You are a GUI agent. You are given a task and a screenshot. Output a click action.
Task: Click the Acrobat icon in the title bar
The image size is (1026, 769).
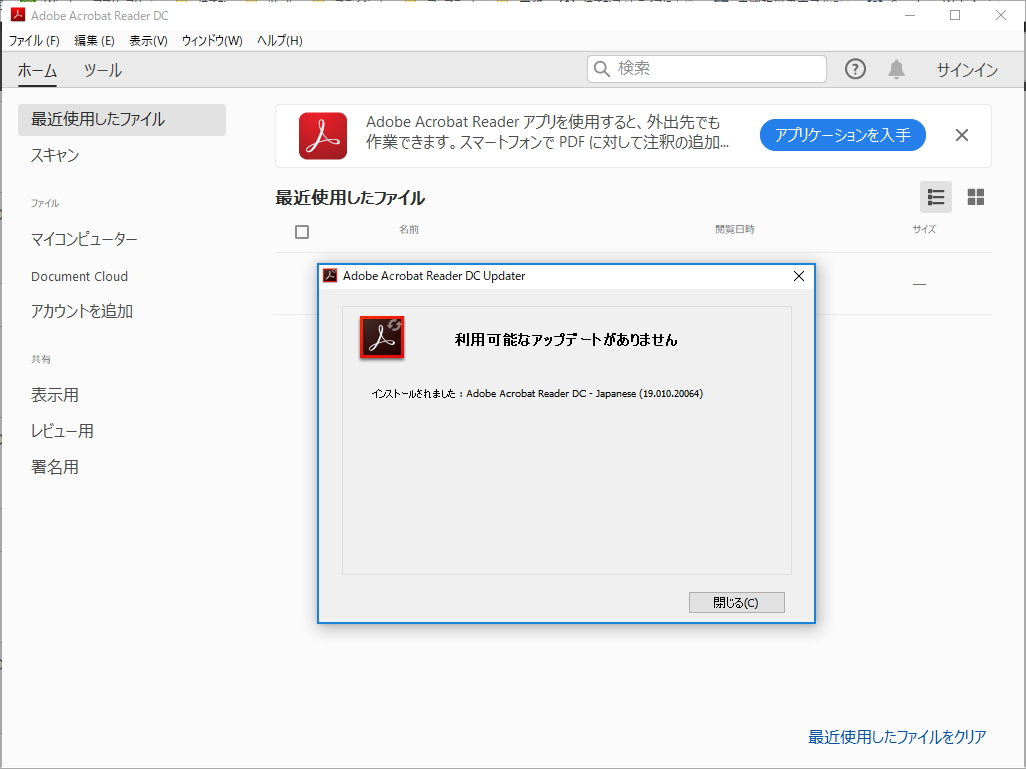(x=16, y=15)
